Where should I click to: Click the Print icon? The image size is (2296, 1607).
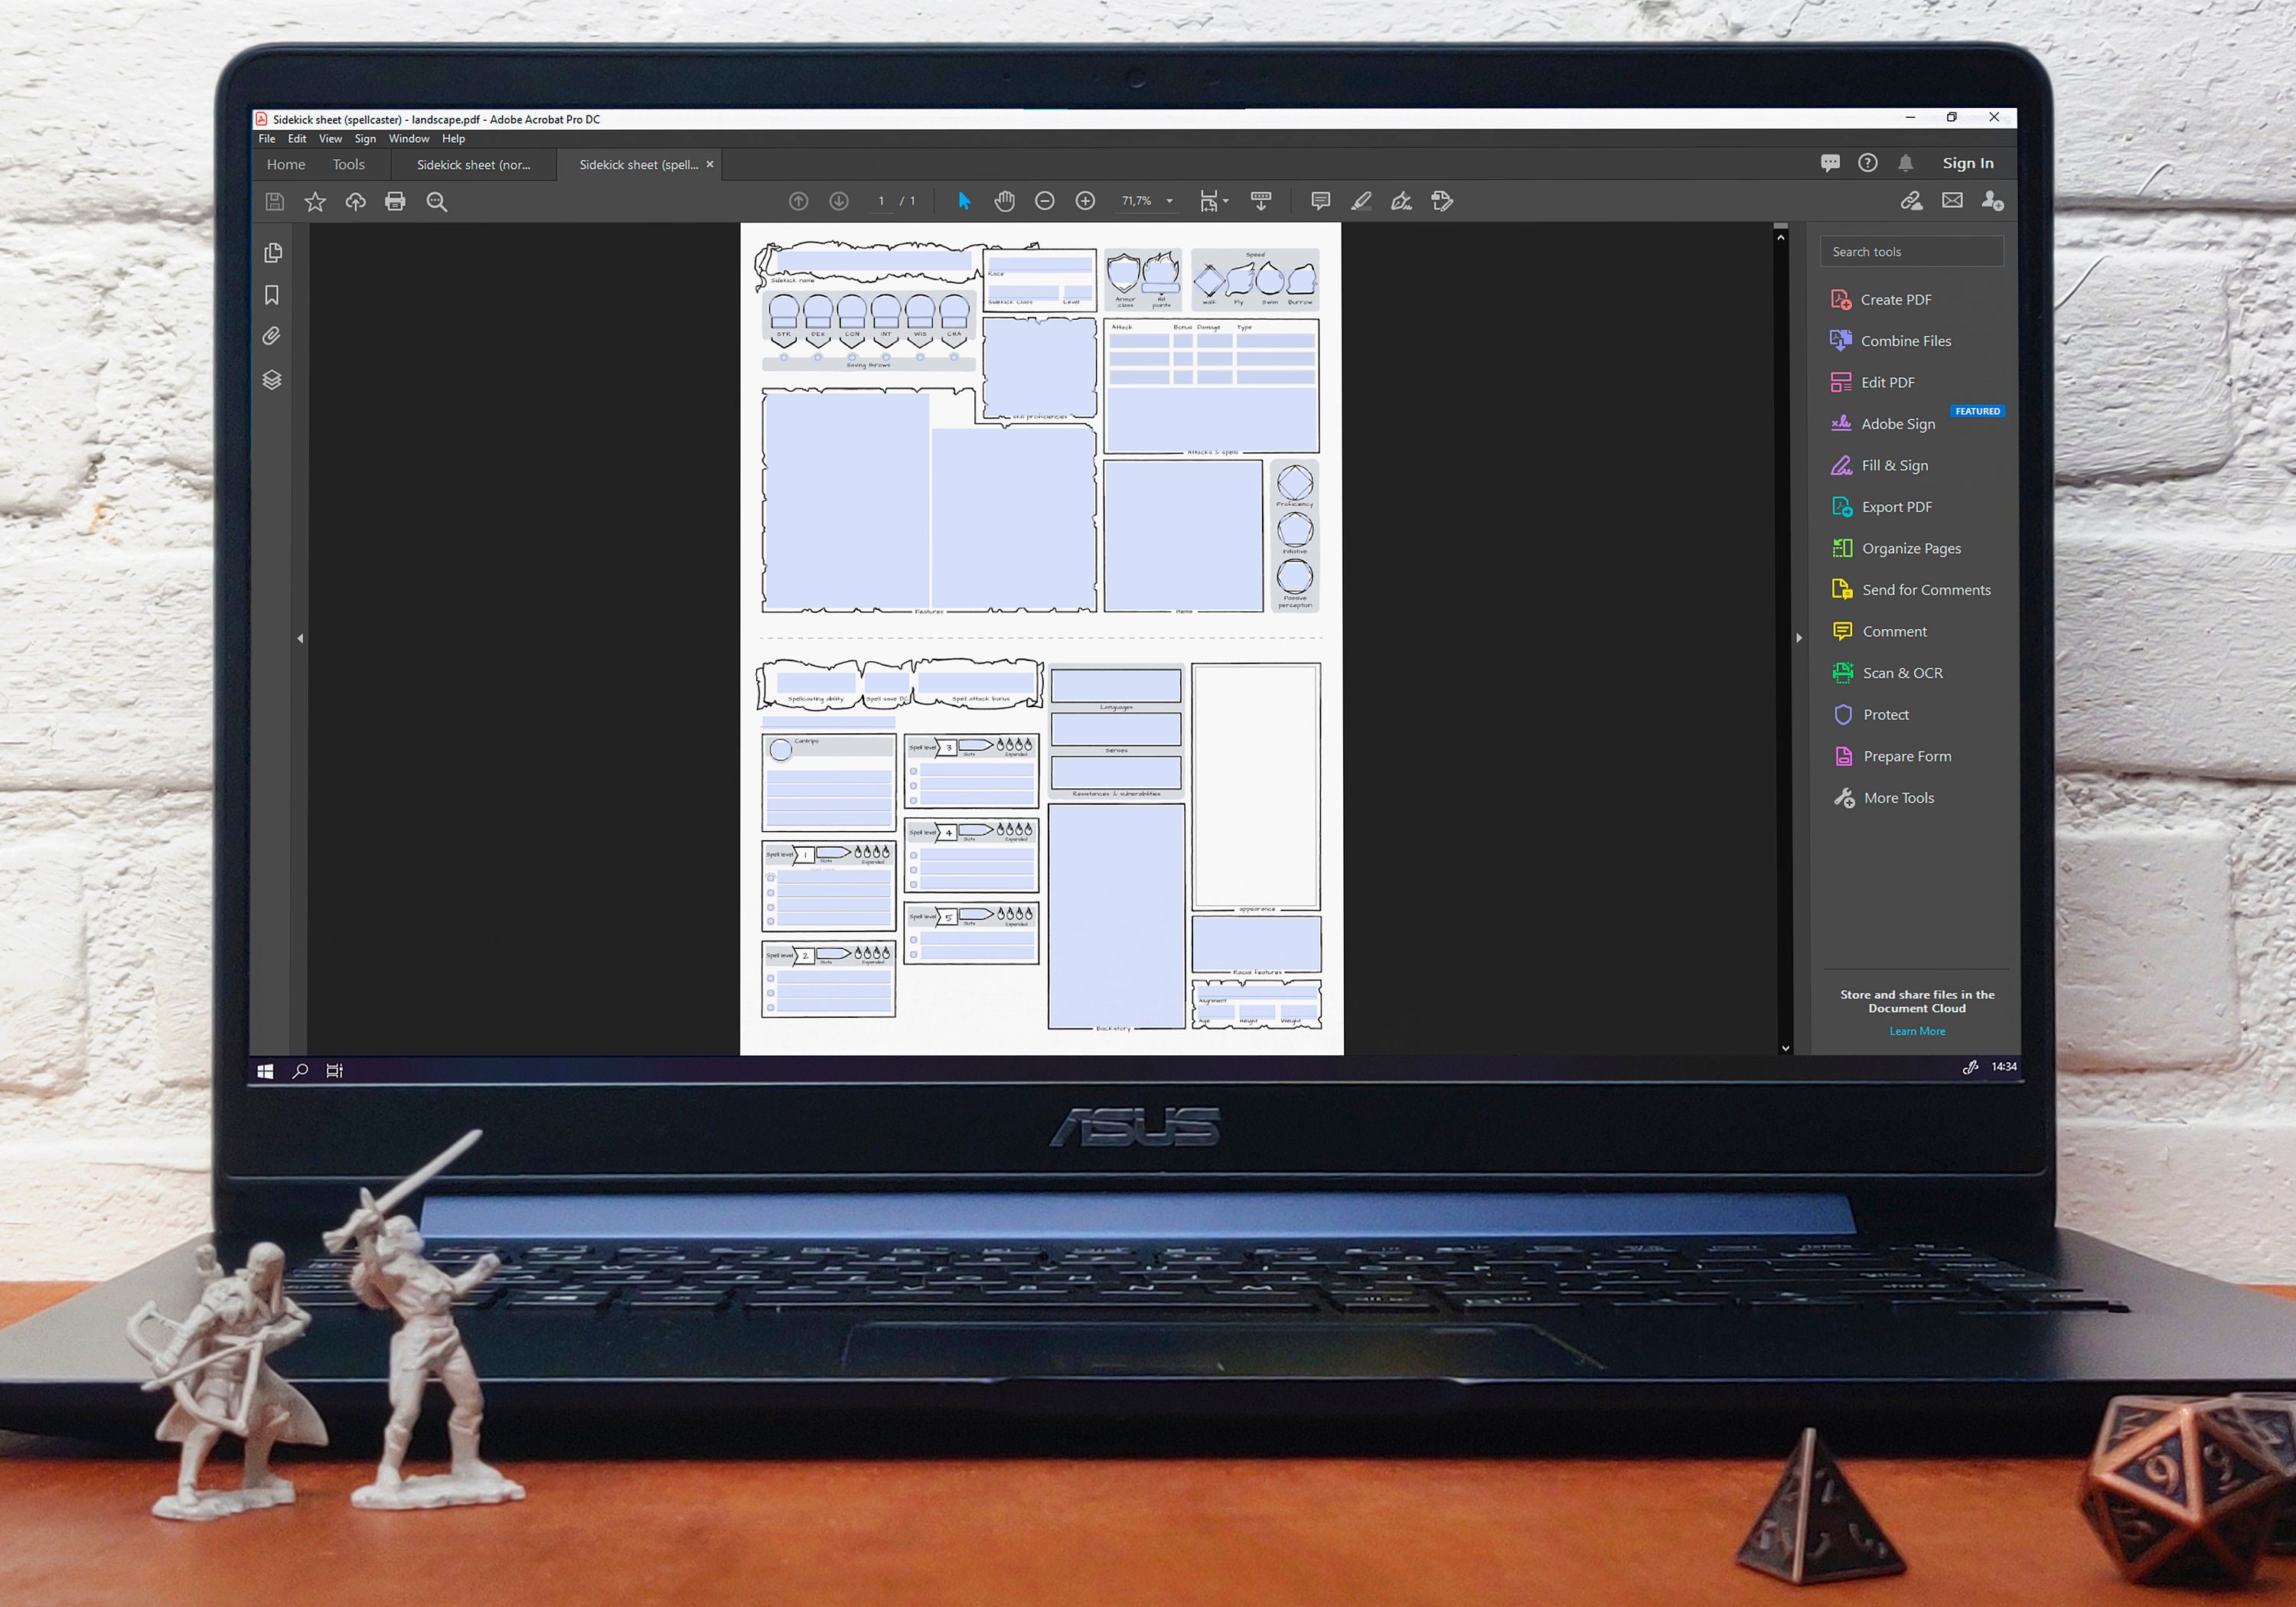coord(395,202)
